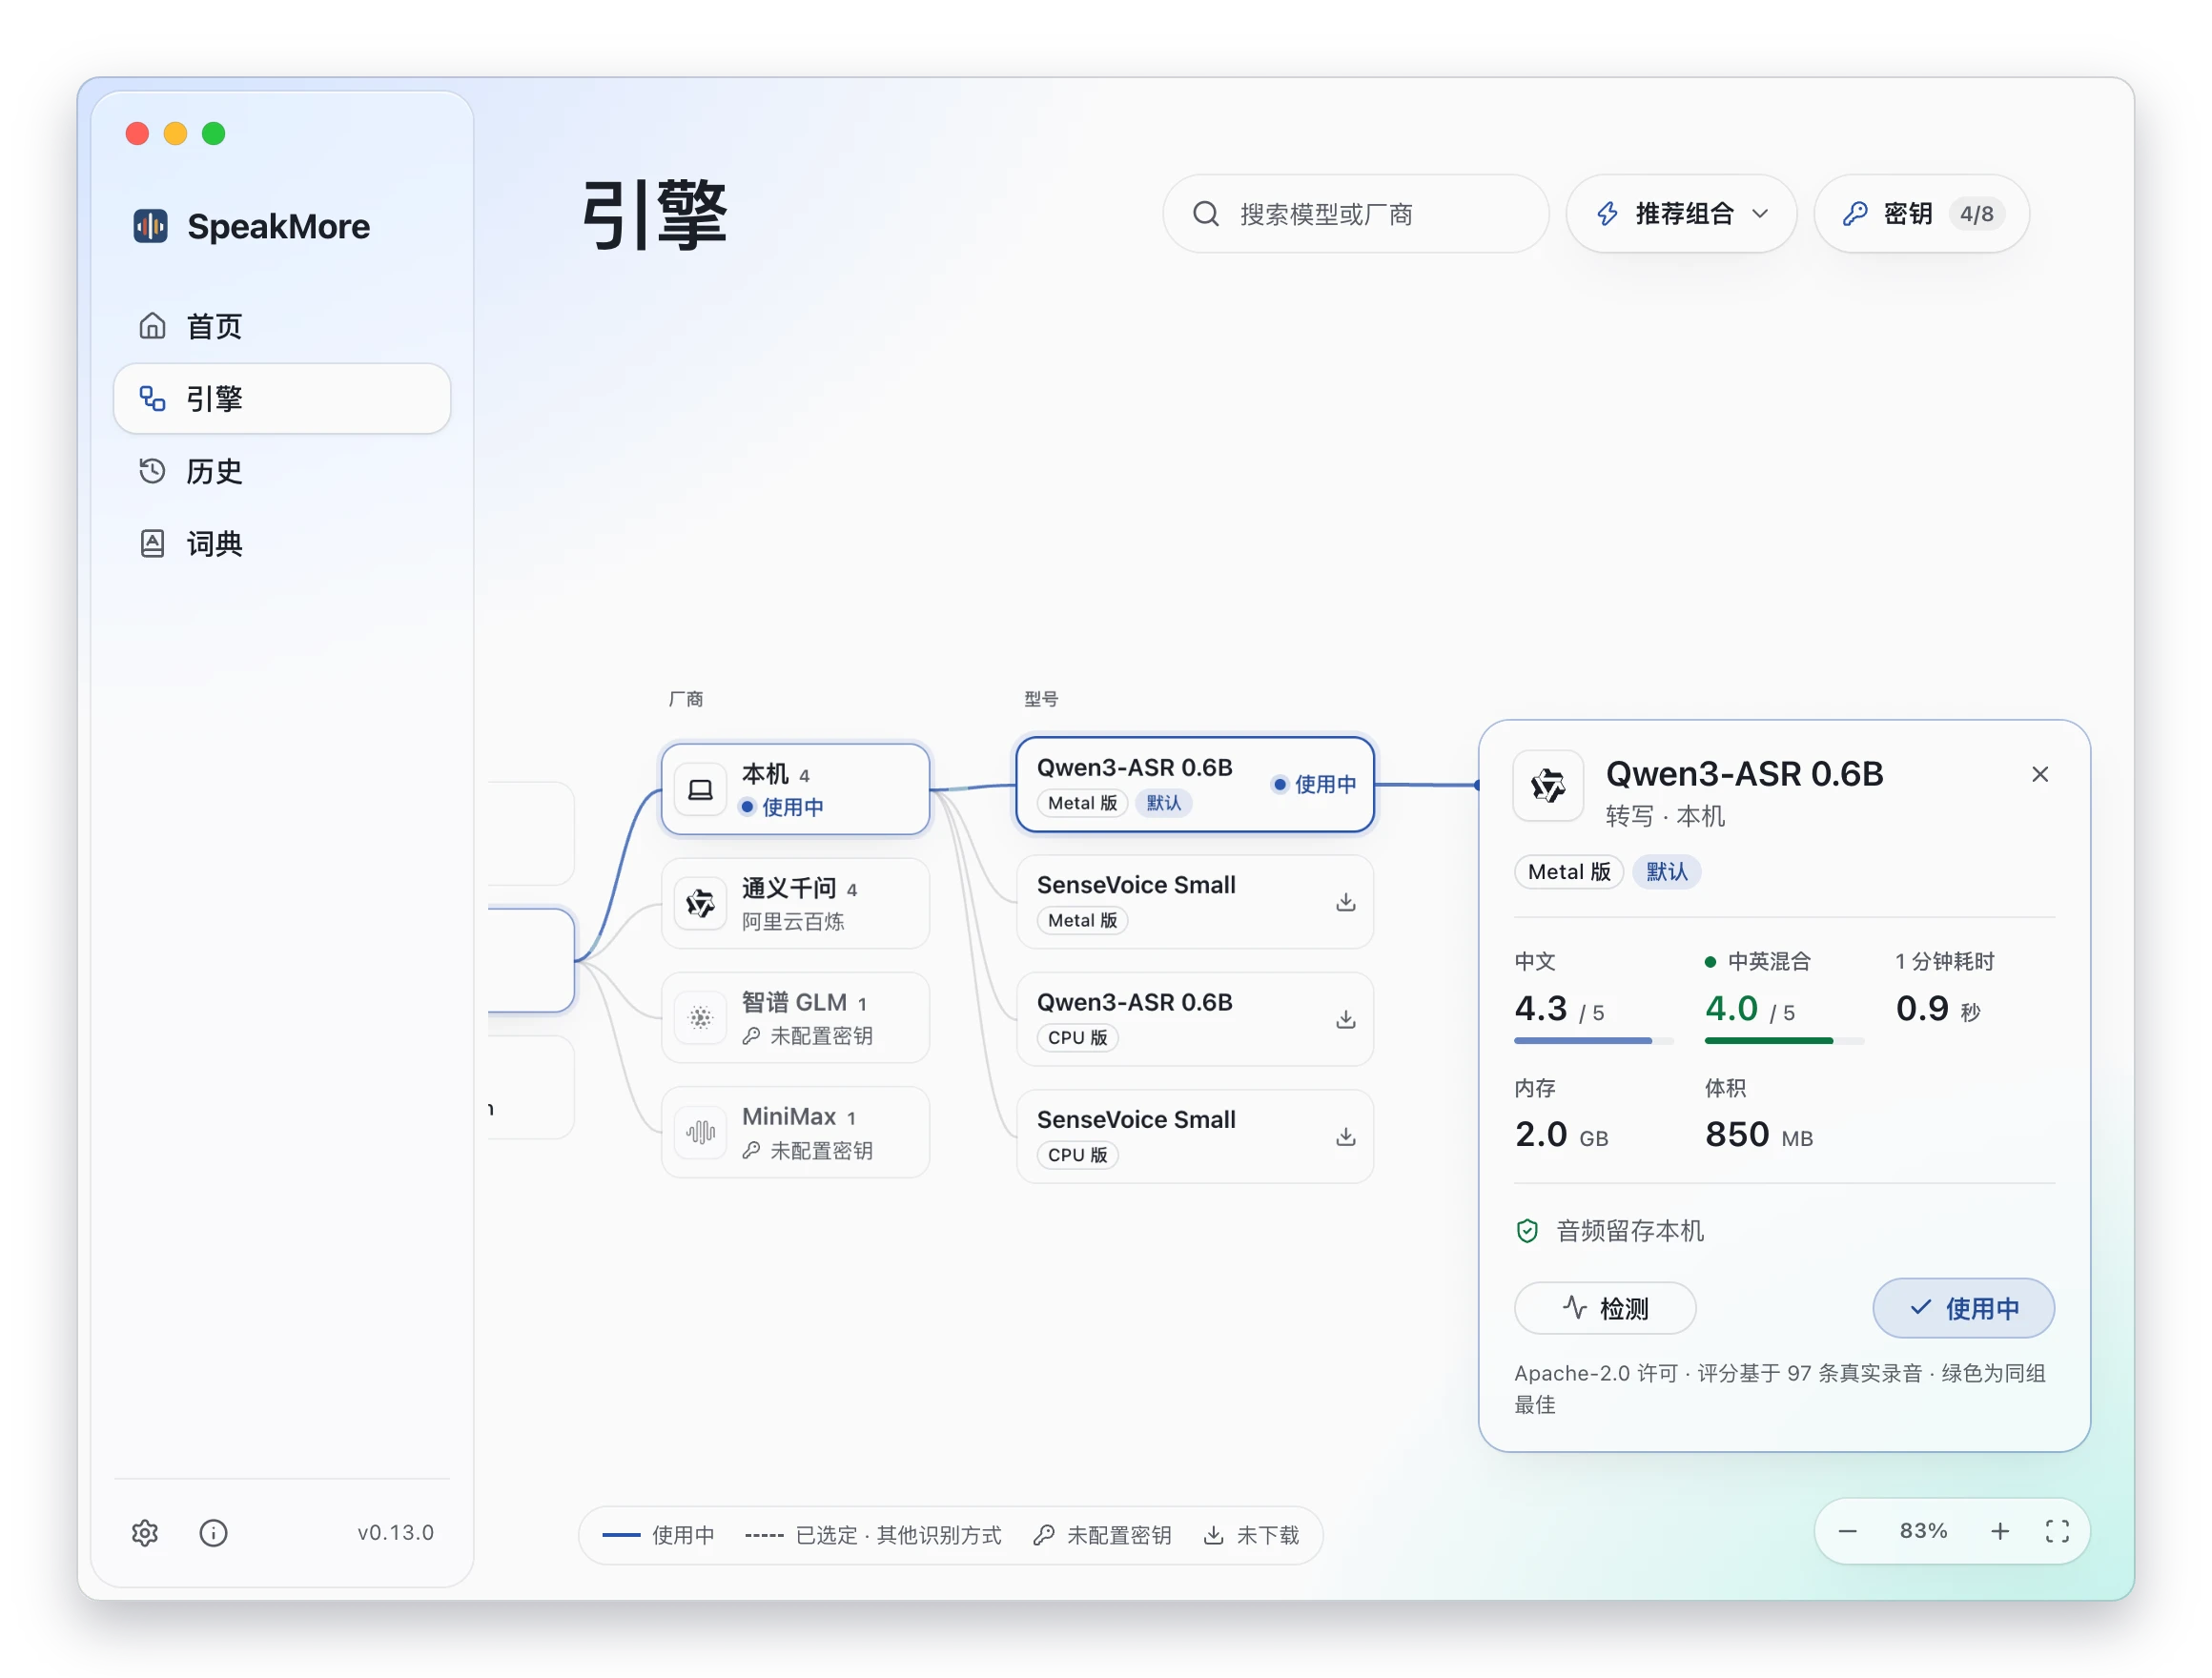This screenshot has width=2212, height=1678.
Task: Click the SpeakMore logo icon
Action: pos(151,226)
